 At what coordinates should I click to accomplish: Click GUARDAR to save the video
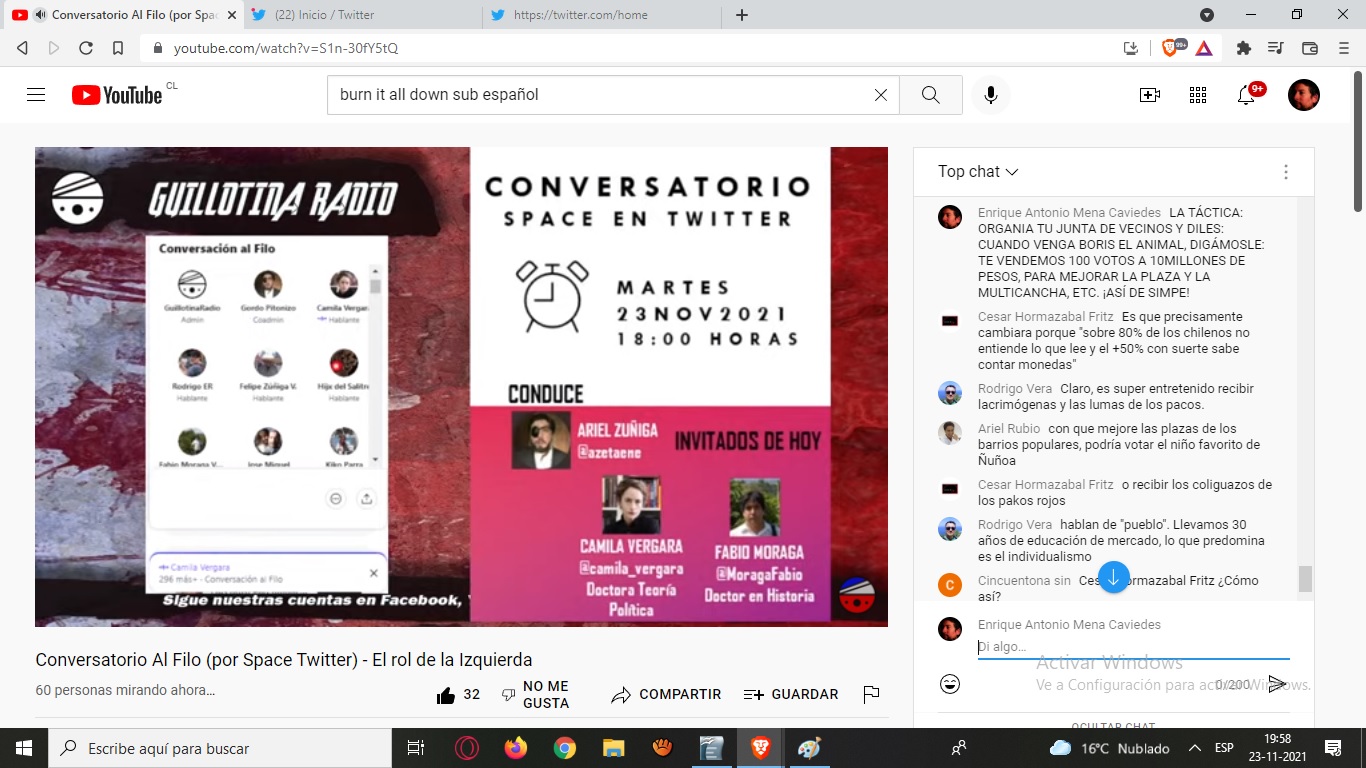(791, 695)
